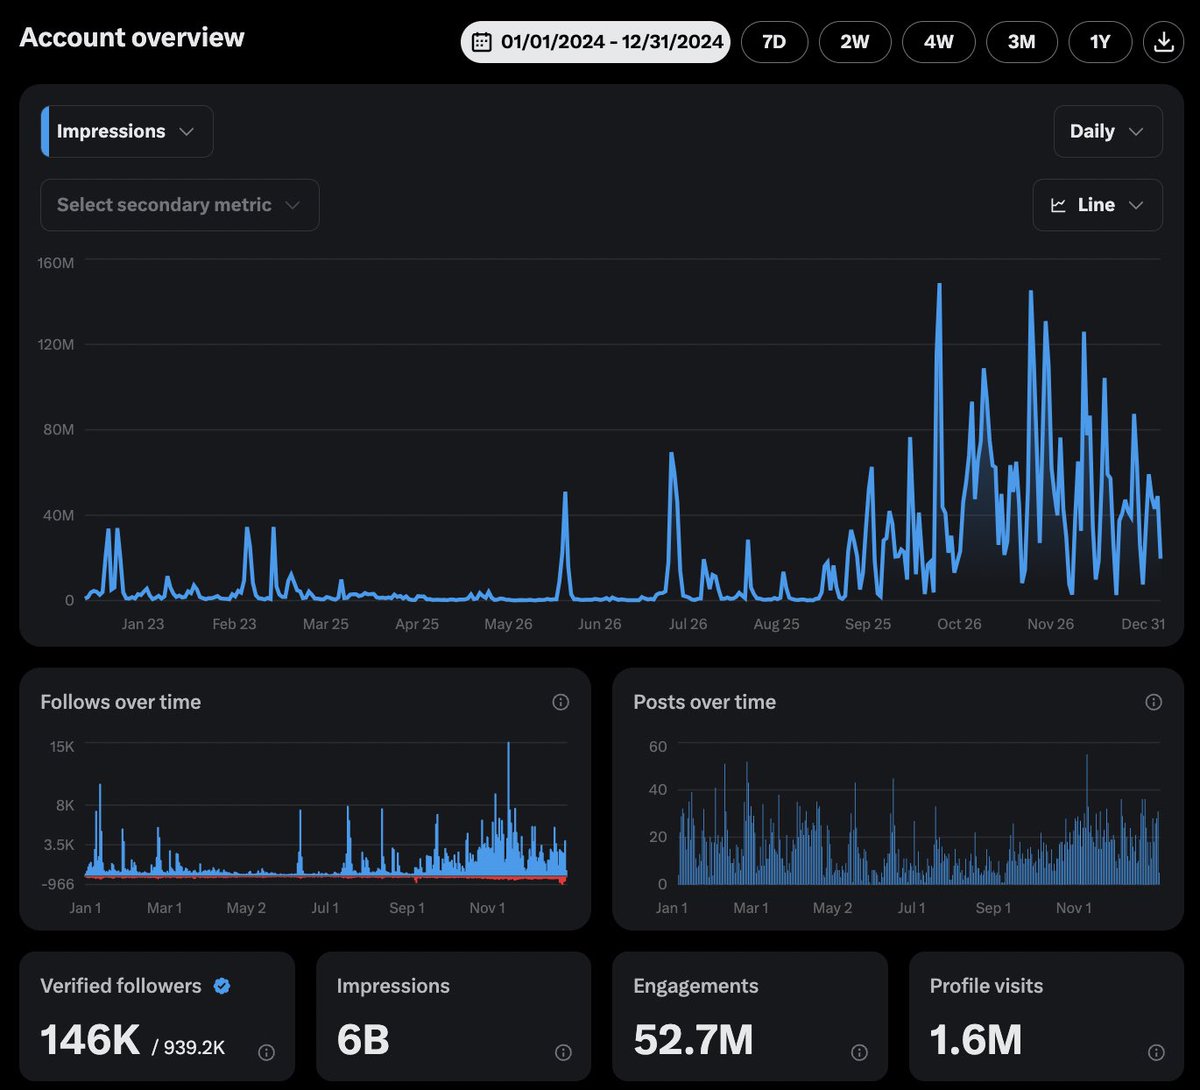The image size is (1200, 1090).
Task: Select the 3M time range
Action: [x=1021, y=42]
